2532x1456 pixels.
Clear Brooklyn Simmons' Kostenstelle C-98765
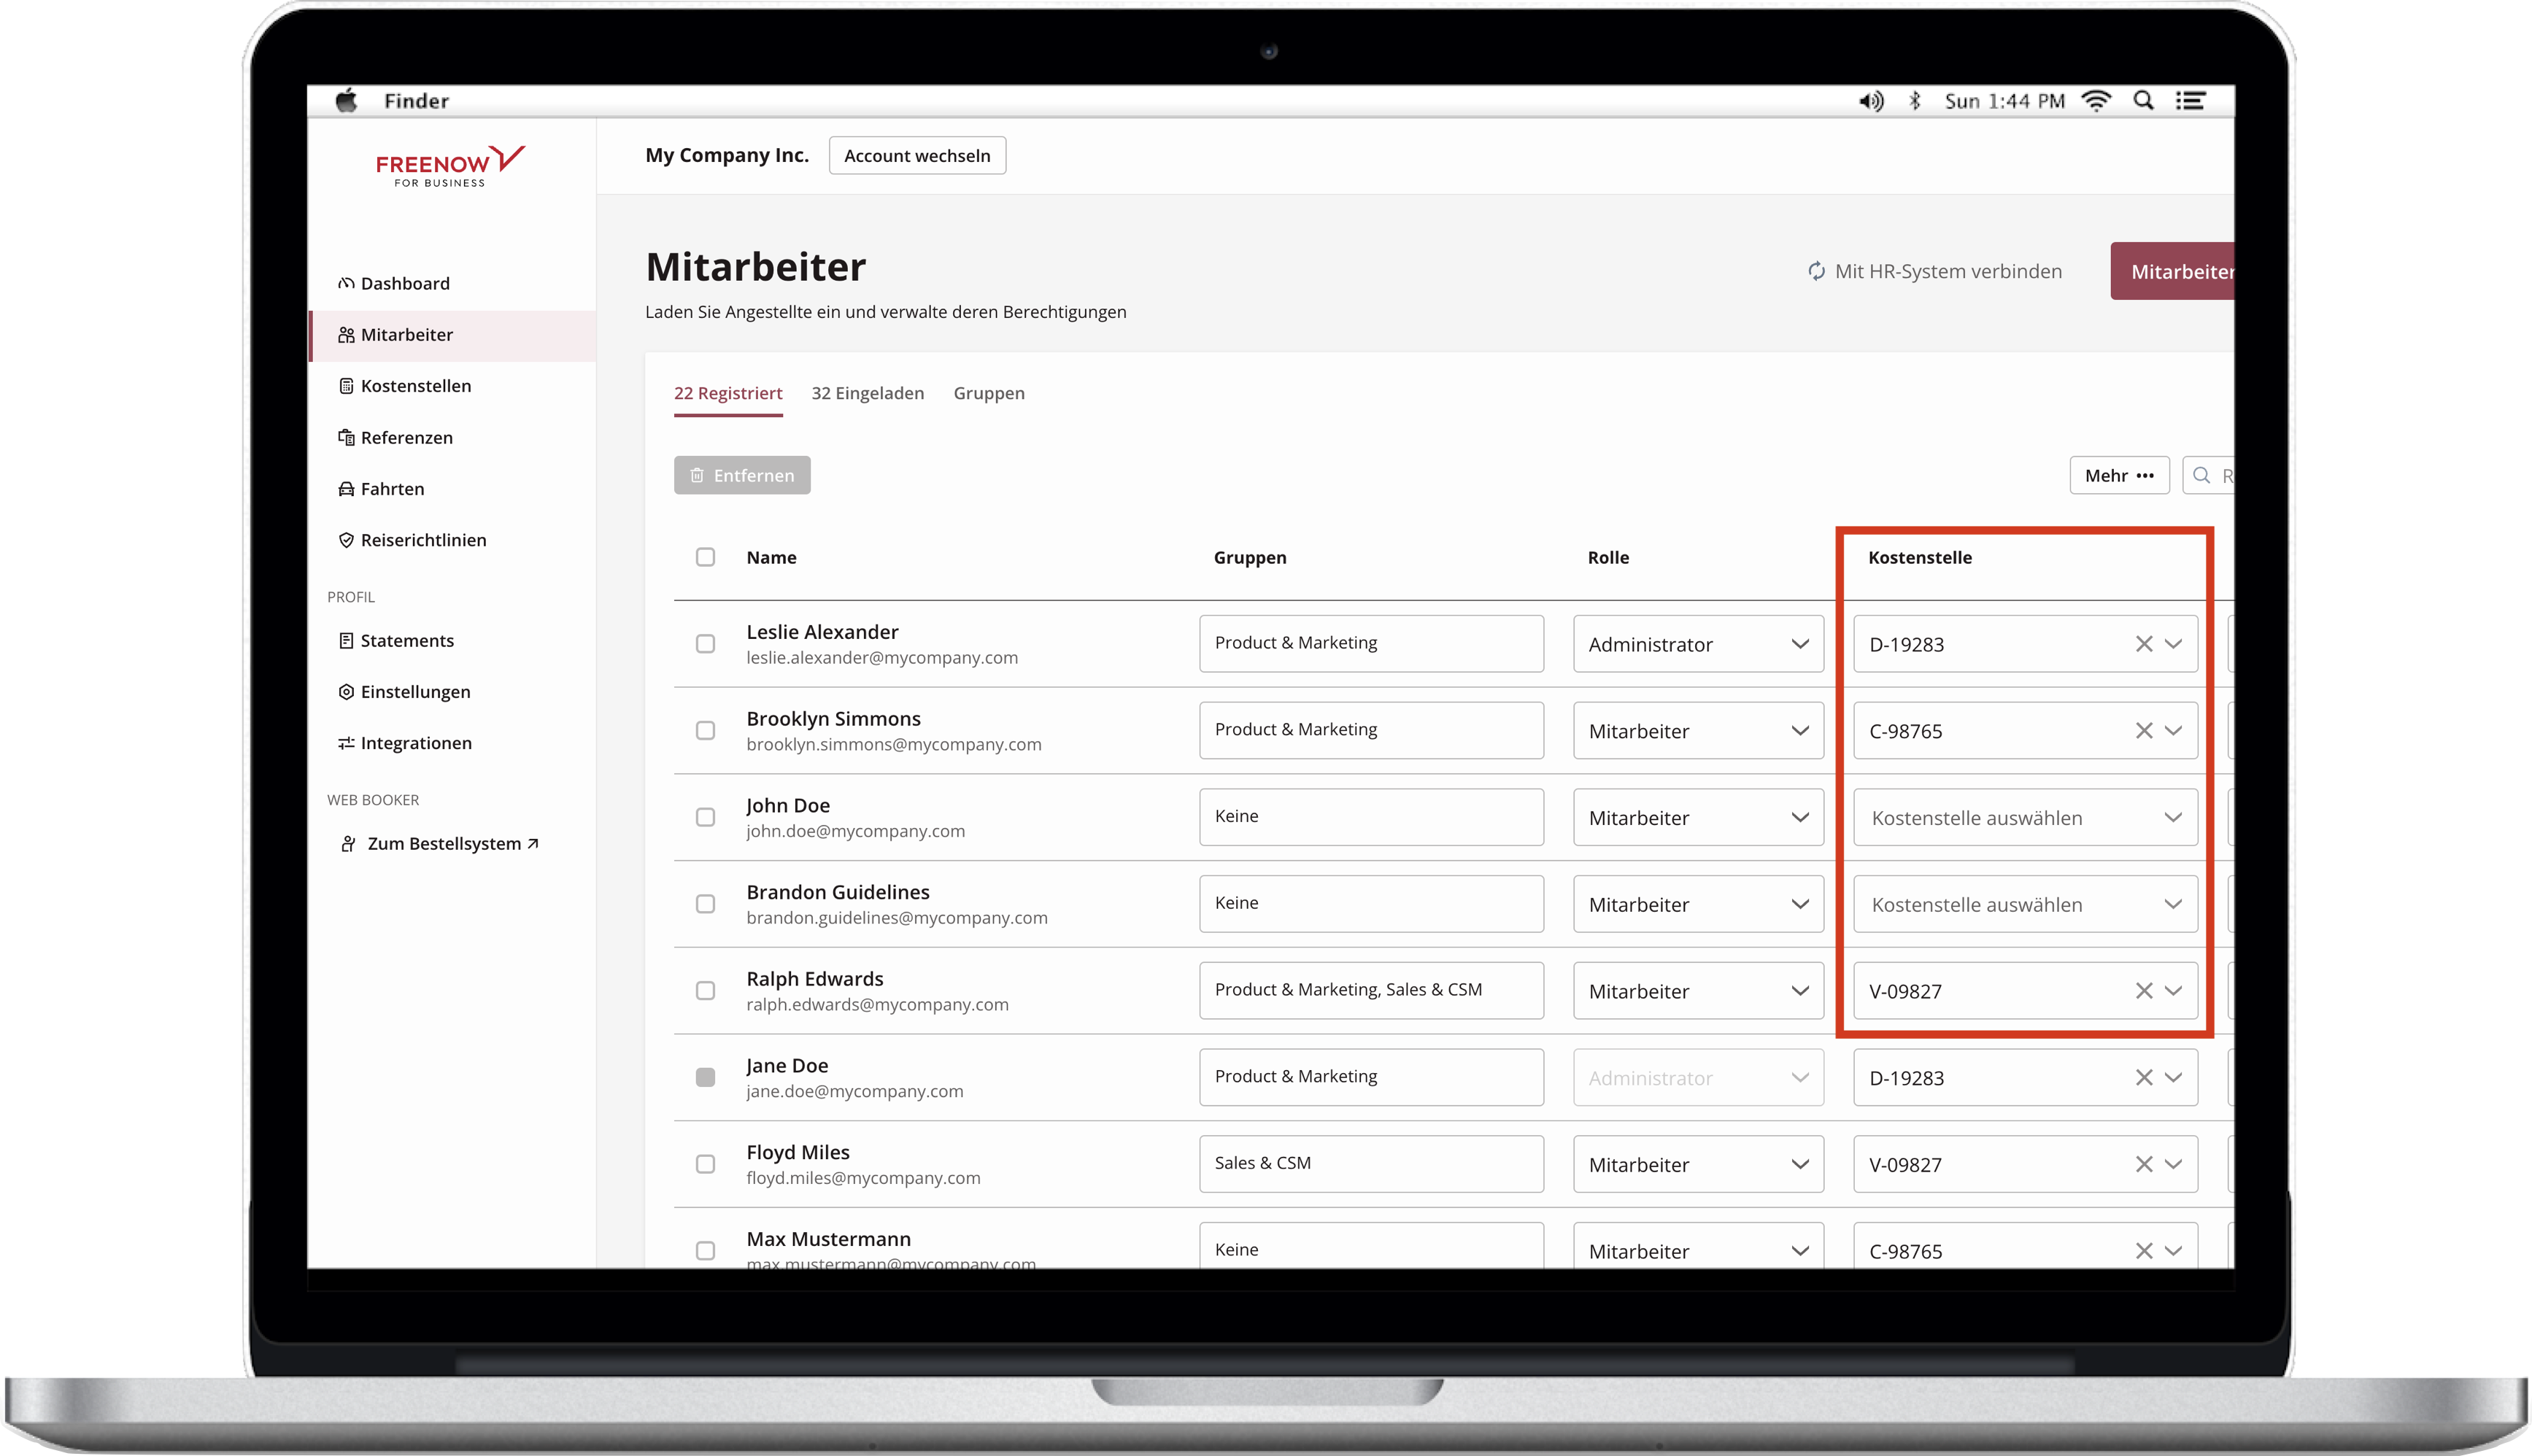tap(2143, 731)
